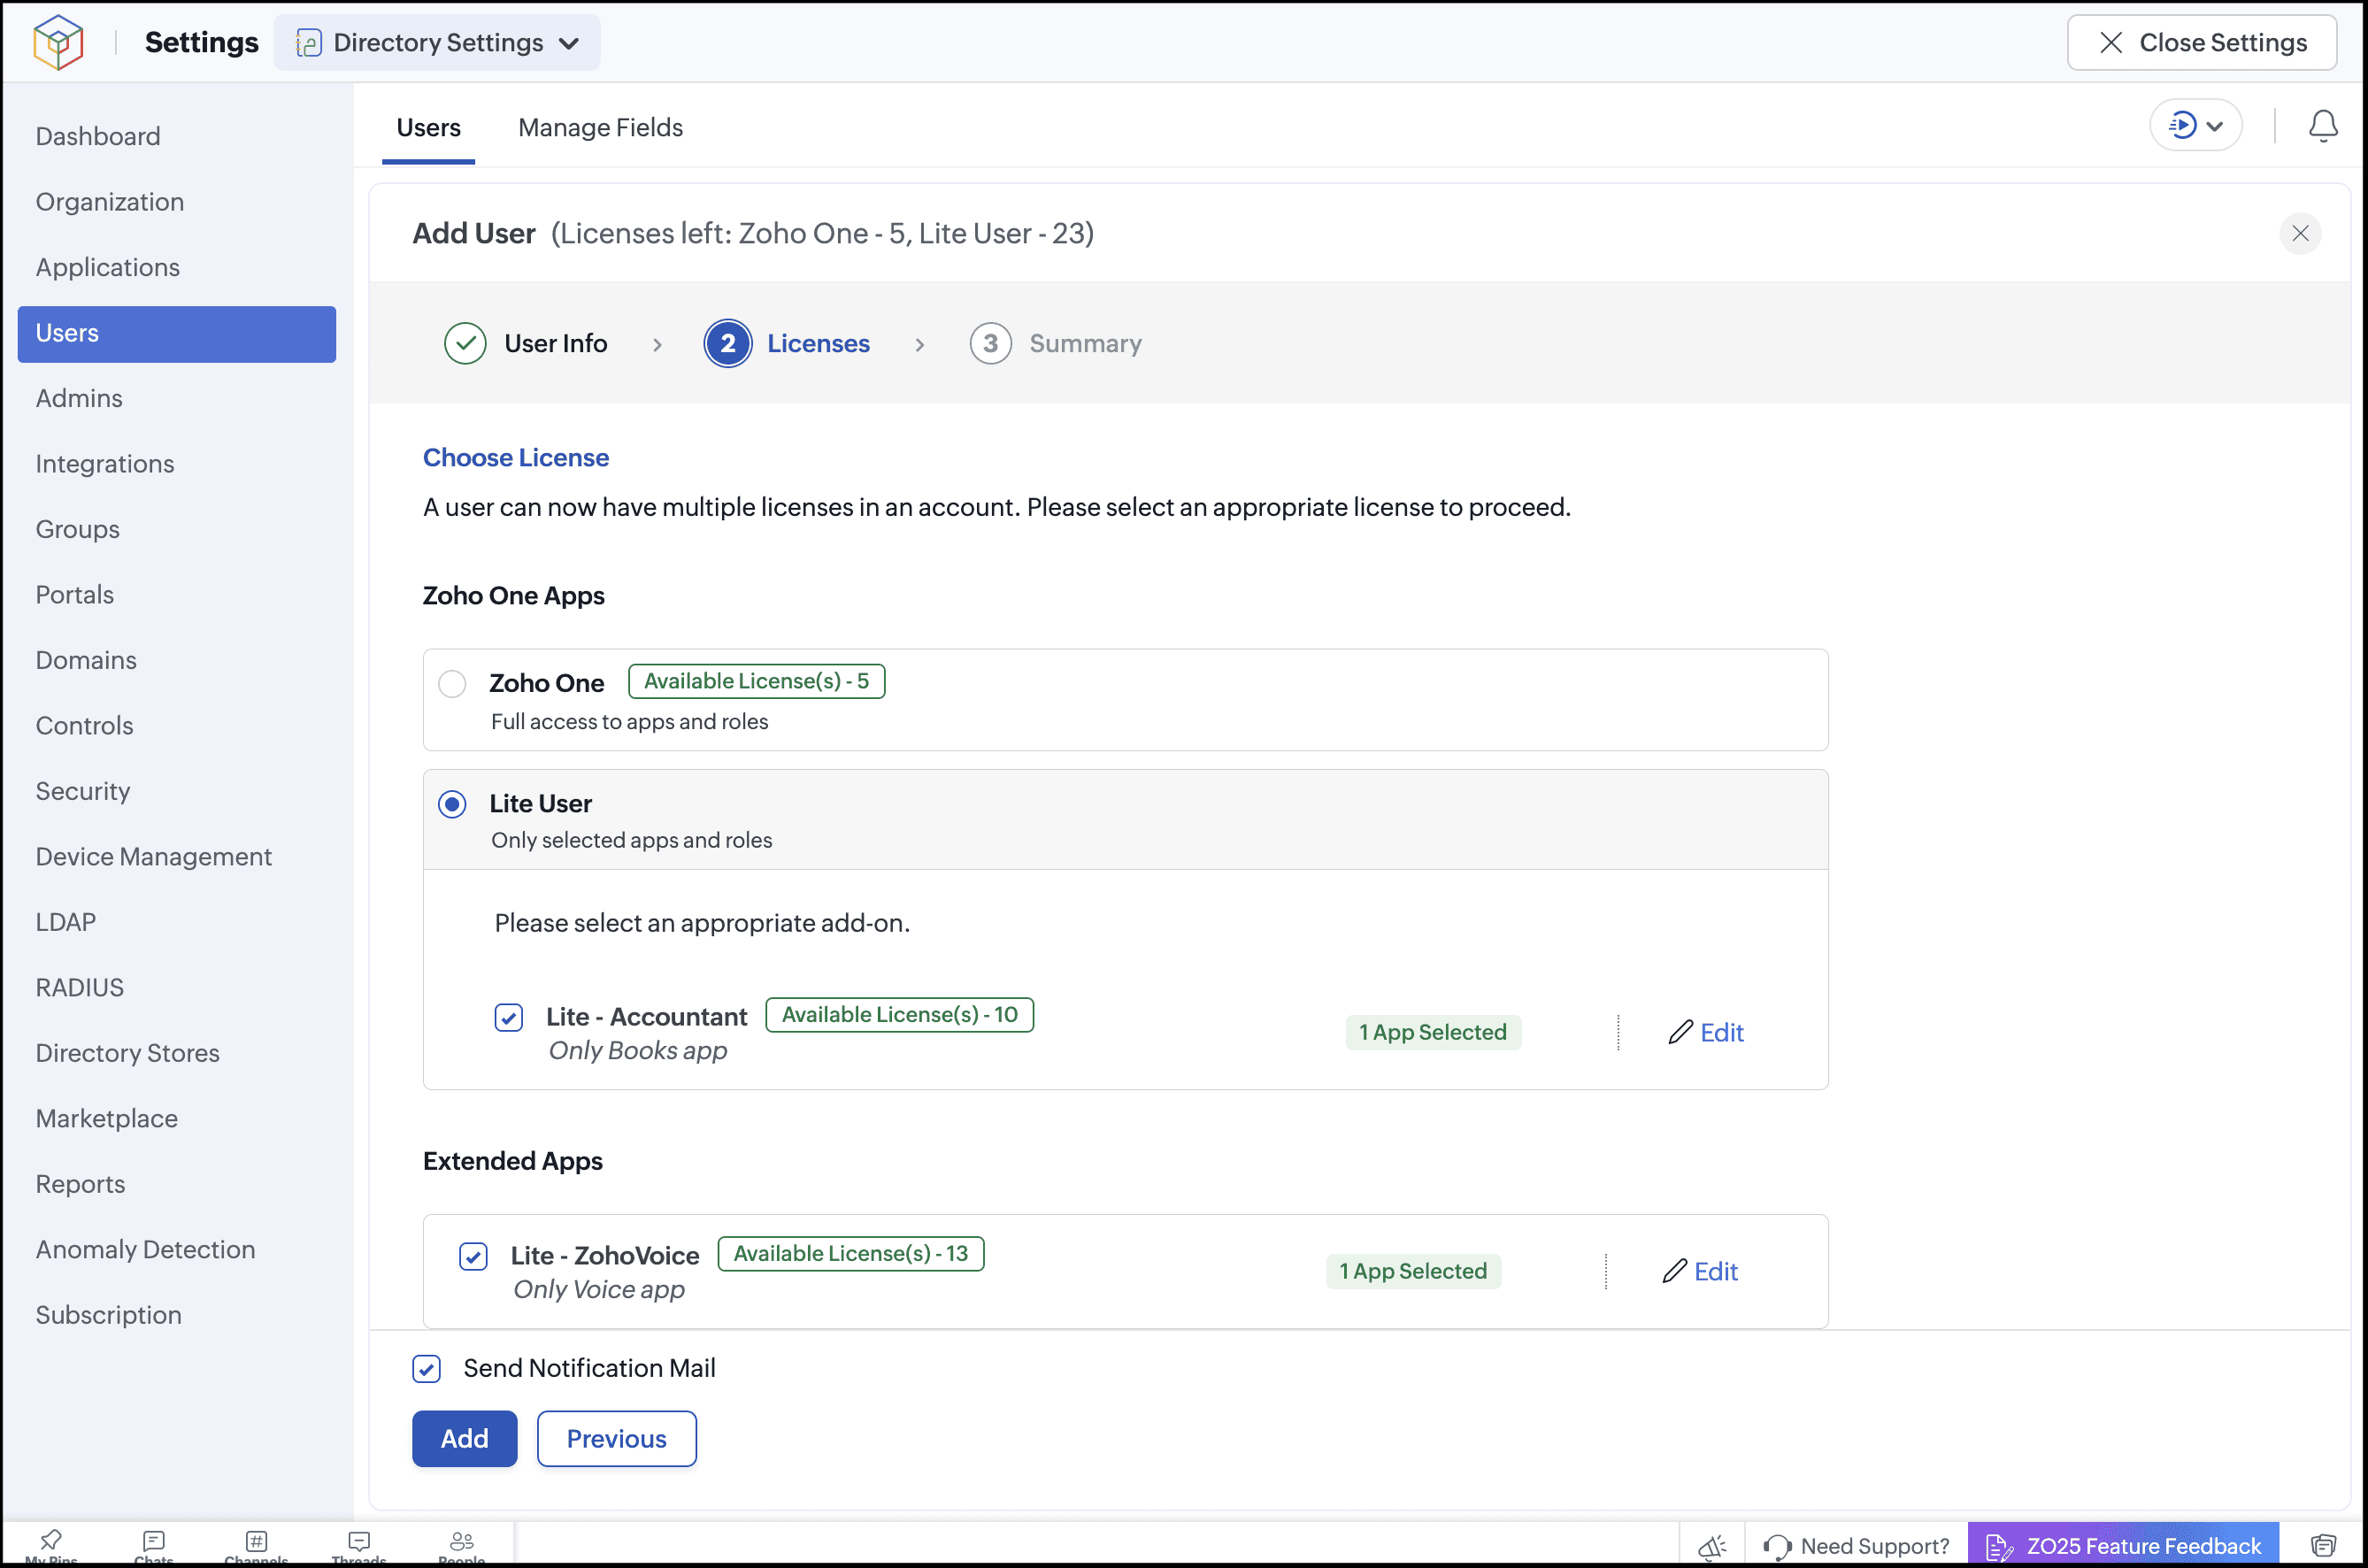Open ZO25 Feature Feedback icon
The width and height of the screenshot is (2368, 1568).
pos(1999,1546)
